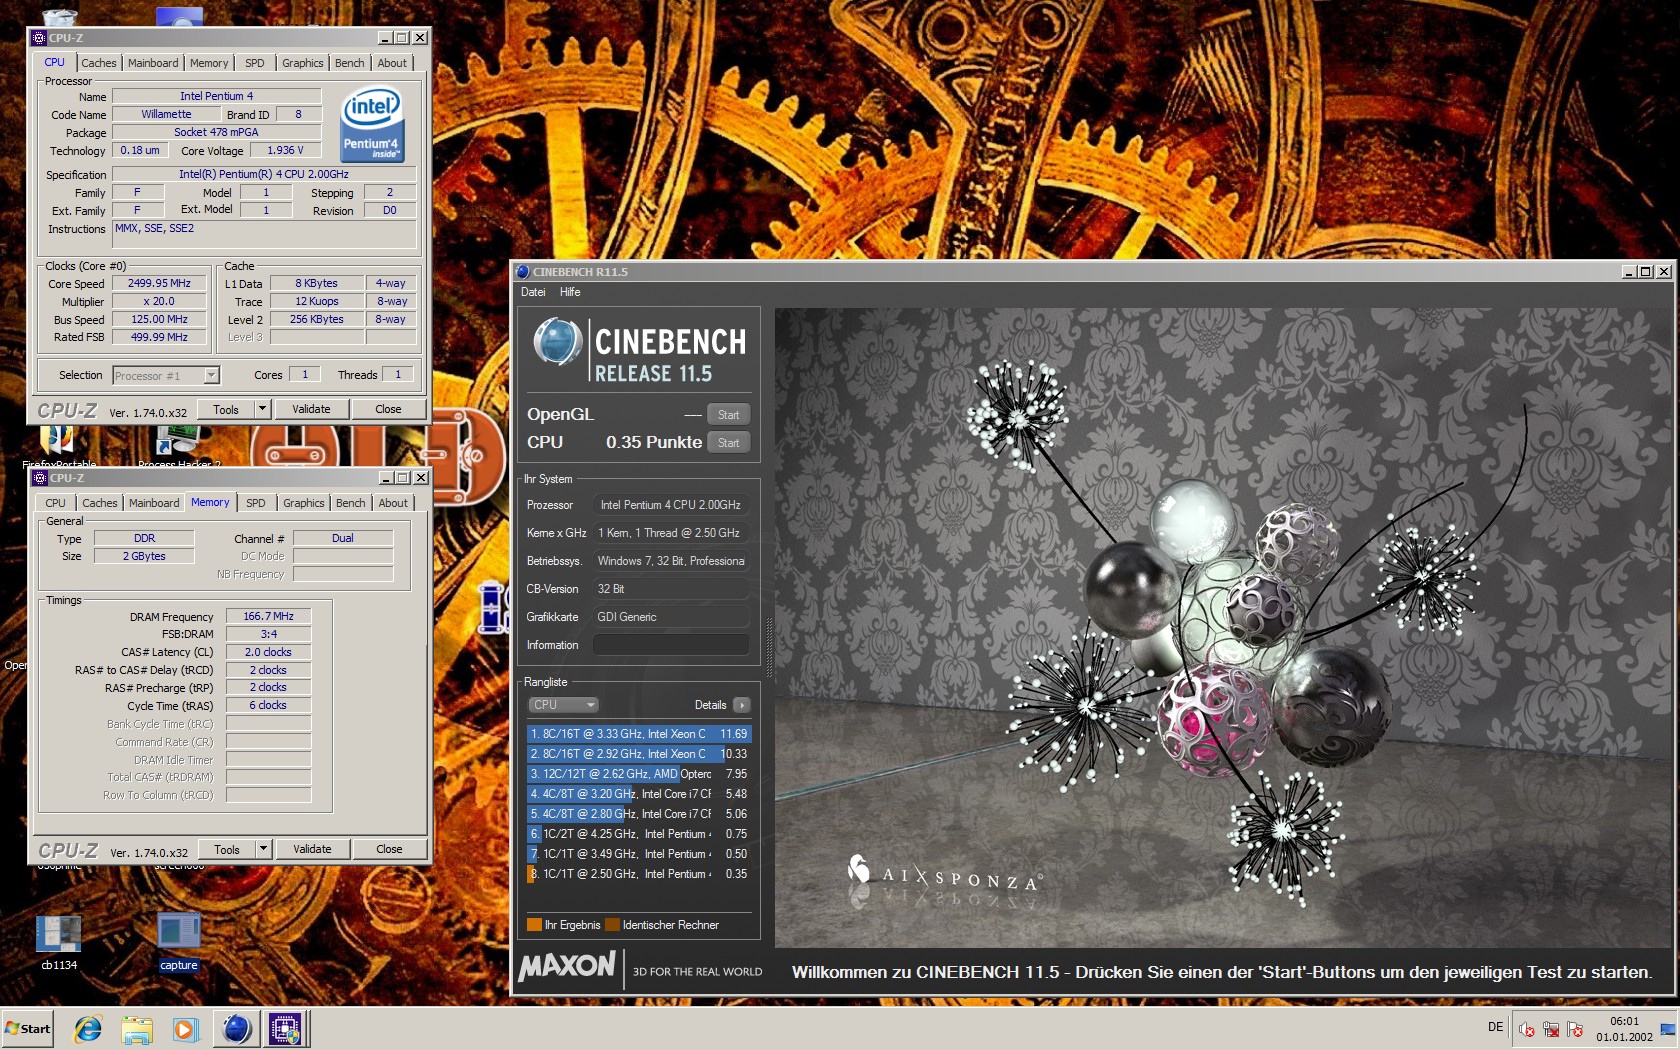The width and height of the screenshot is (1680, 1050).
Task: Click the brown Identischer Rechner legend swatch
Action: coord(612,925)
